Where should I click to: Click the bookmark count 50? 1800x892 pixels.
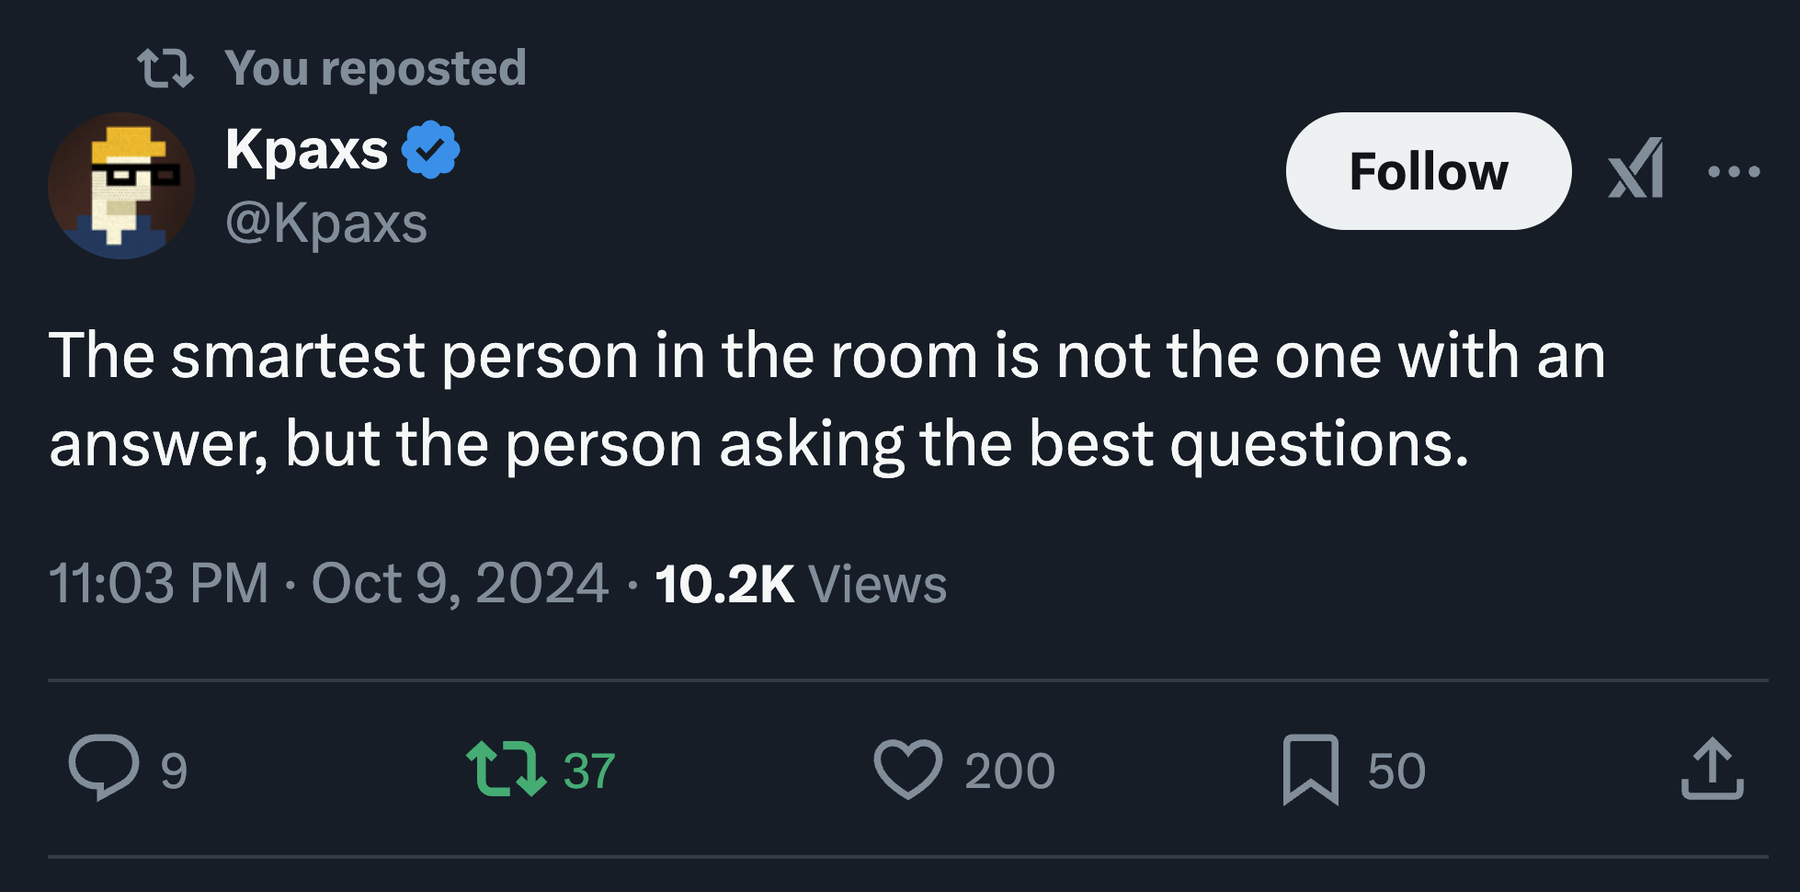pos(1396,771)
